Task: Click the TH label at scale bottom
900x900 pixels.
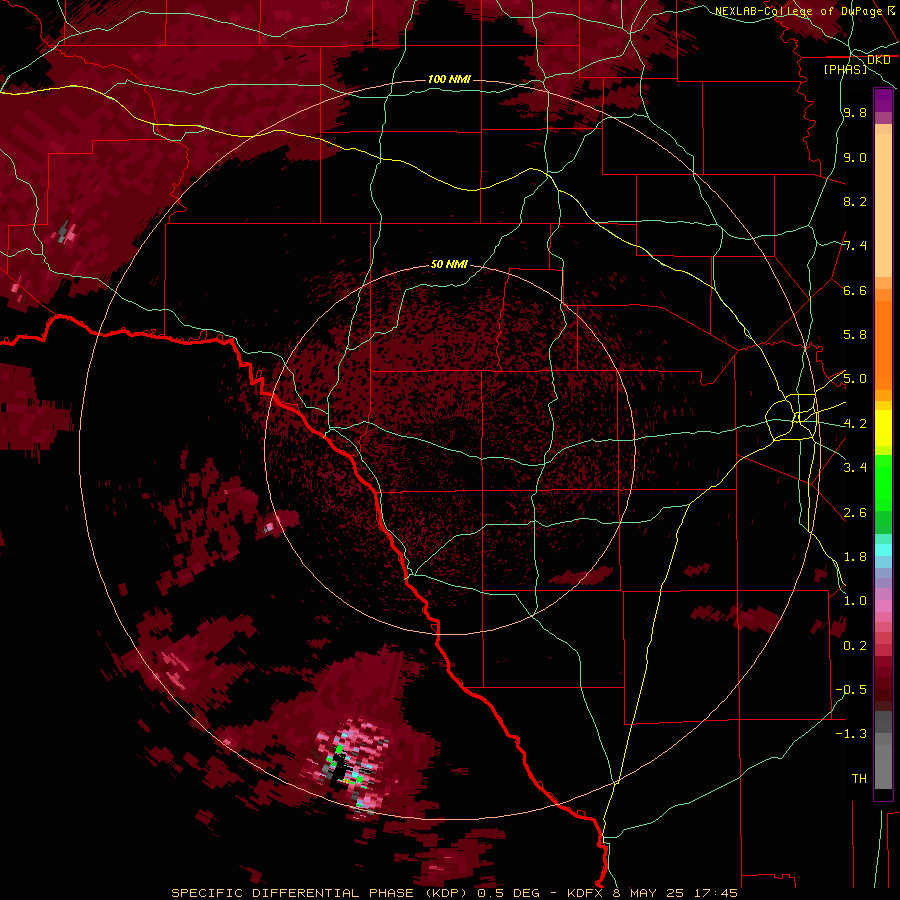Action: coord(859,779)
